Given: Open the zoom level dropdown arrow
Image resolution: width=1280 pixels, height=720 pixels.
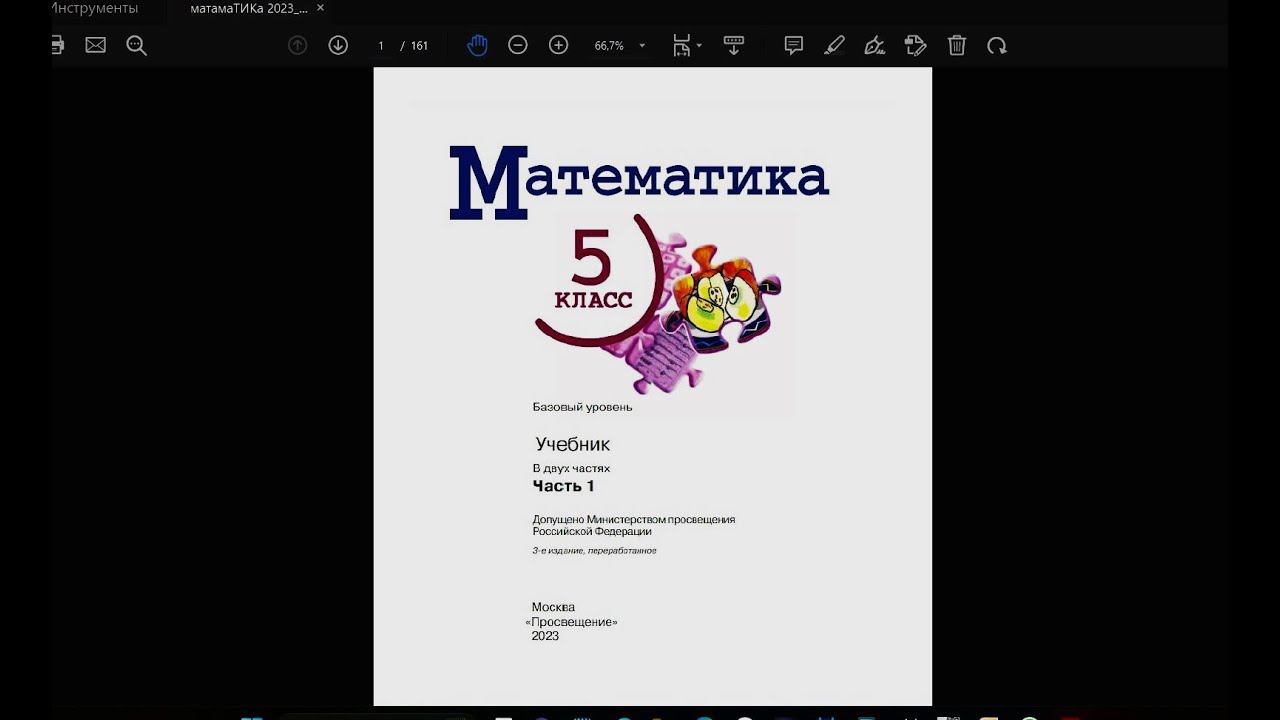Looking at the screenshot, I should tap(642, 46).
